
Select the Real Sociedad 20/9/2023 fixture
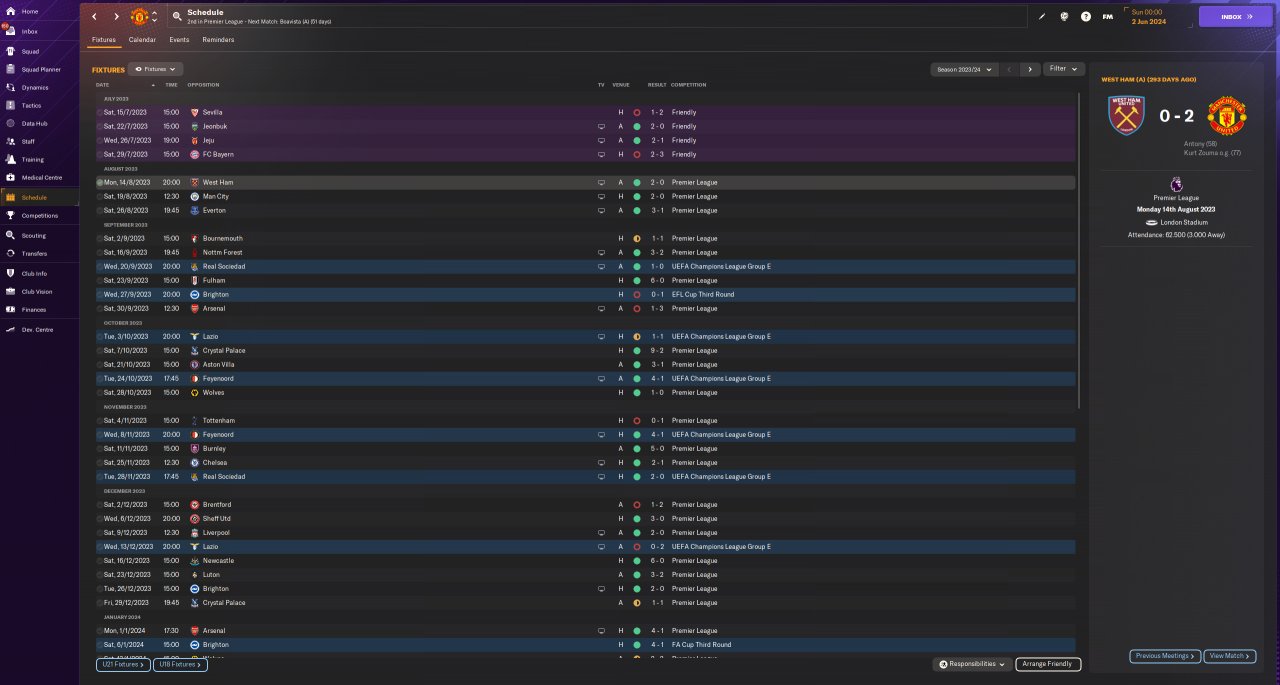click(x=585, y=267)
